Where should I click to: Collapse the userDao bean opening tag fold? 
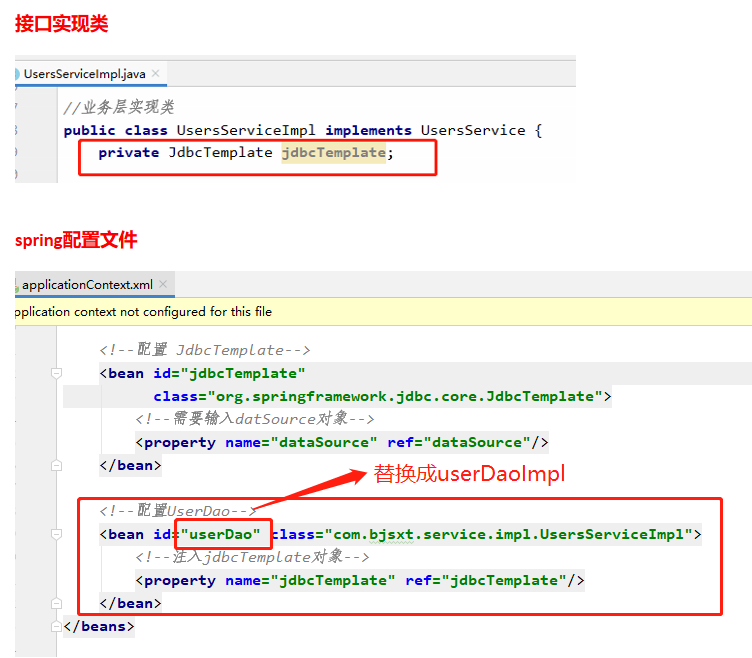57,534
